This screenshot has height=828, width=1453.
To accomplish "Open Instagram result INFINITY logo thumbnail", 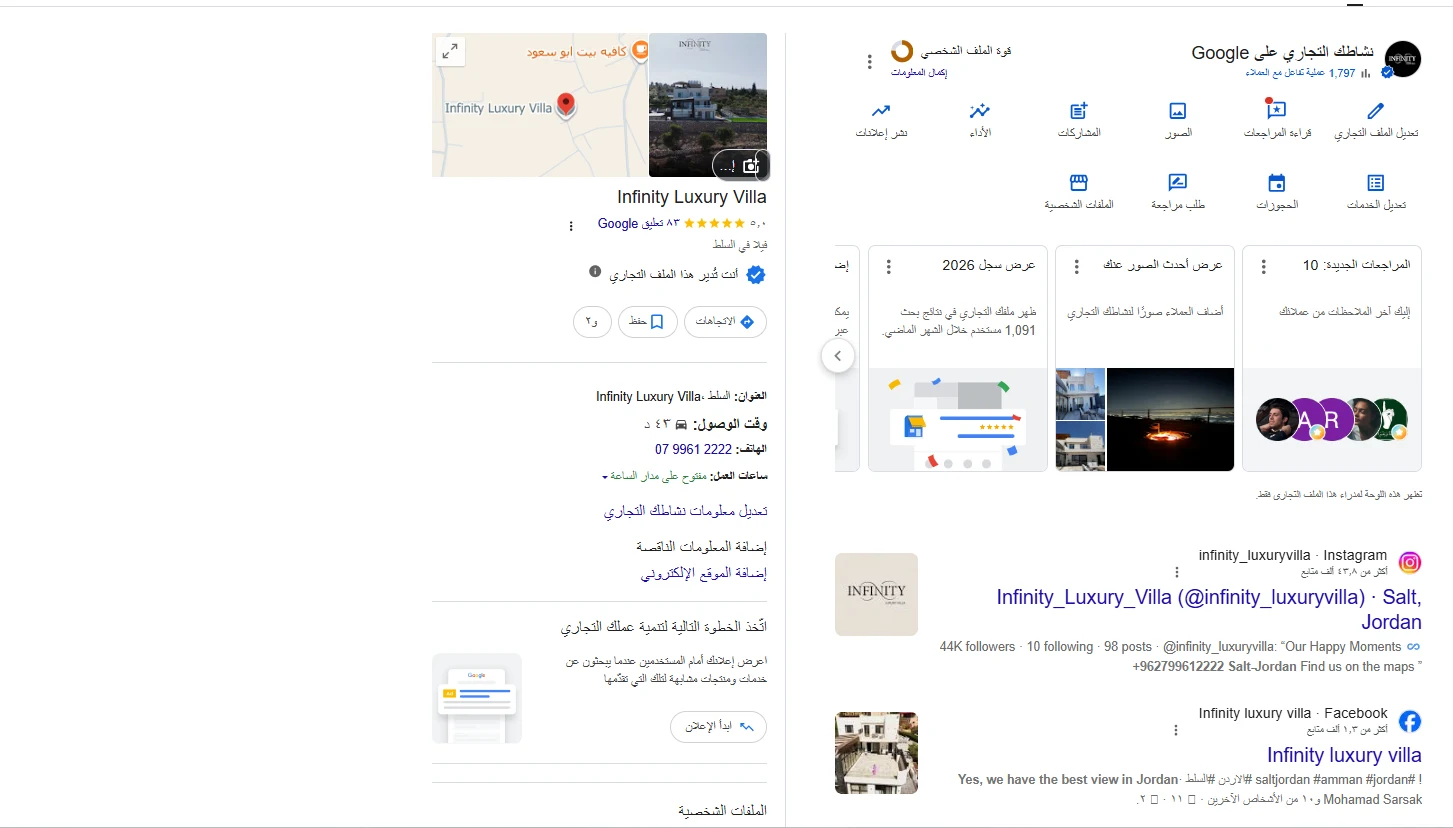I will pos(876,594).
